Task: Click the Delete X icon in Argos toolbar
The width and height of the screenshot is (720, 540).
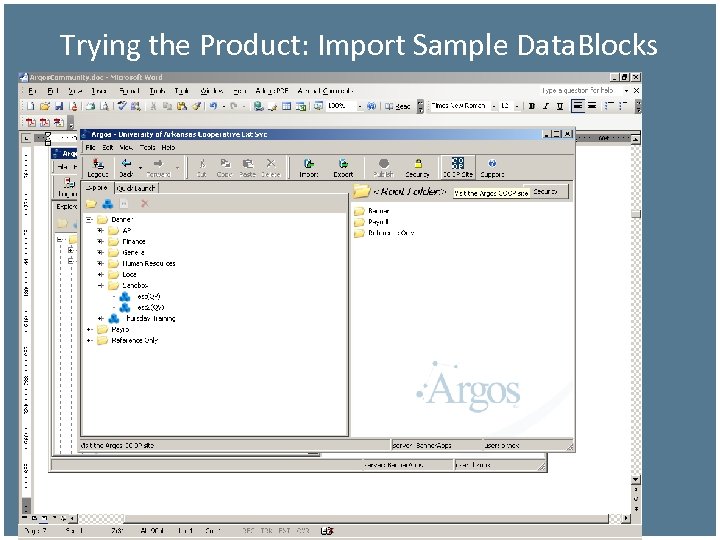Action: (270, 168)
